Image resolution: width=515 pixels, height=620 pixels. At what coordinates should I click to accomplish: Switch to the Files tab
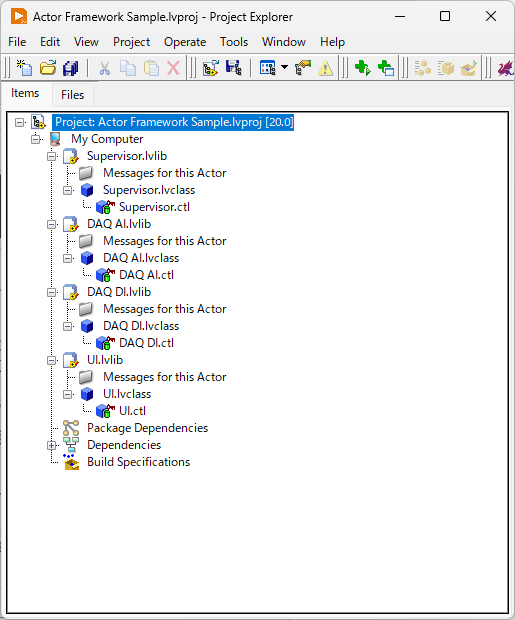pos(72,95)
